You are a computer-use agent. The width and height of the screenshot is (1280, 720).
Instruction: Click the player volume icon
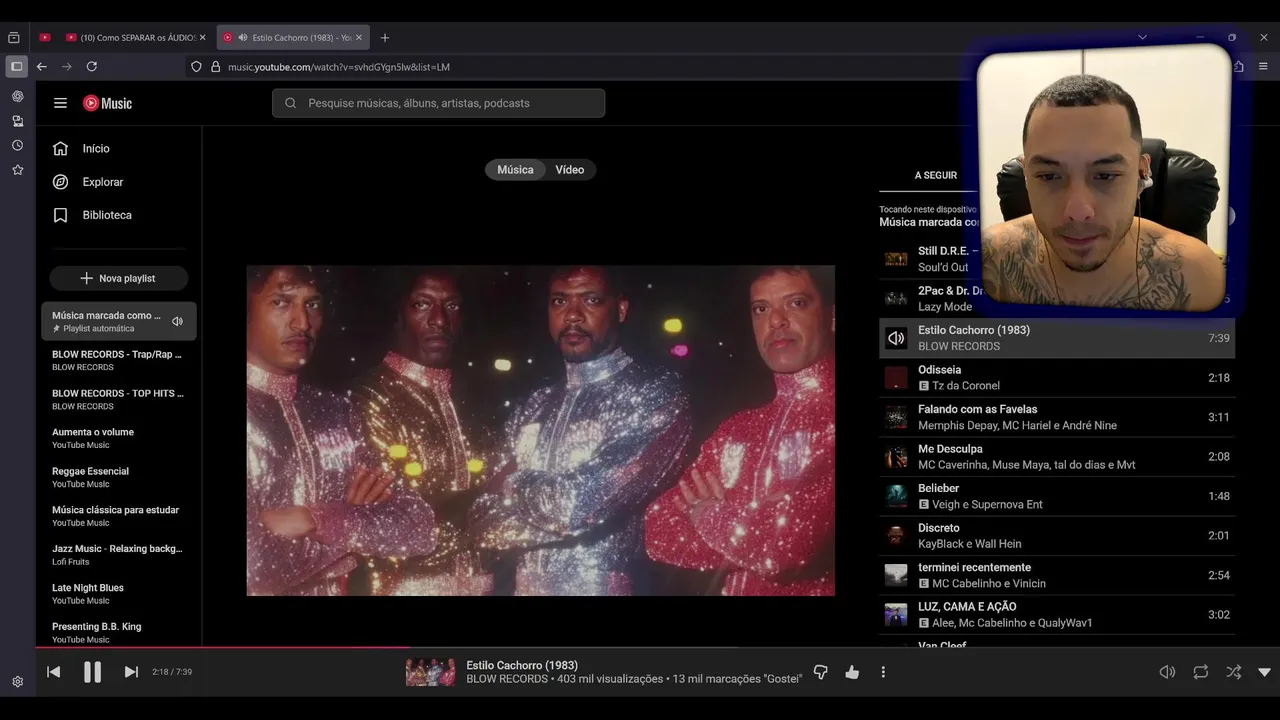click(x=1167, y=672)
